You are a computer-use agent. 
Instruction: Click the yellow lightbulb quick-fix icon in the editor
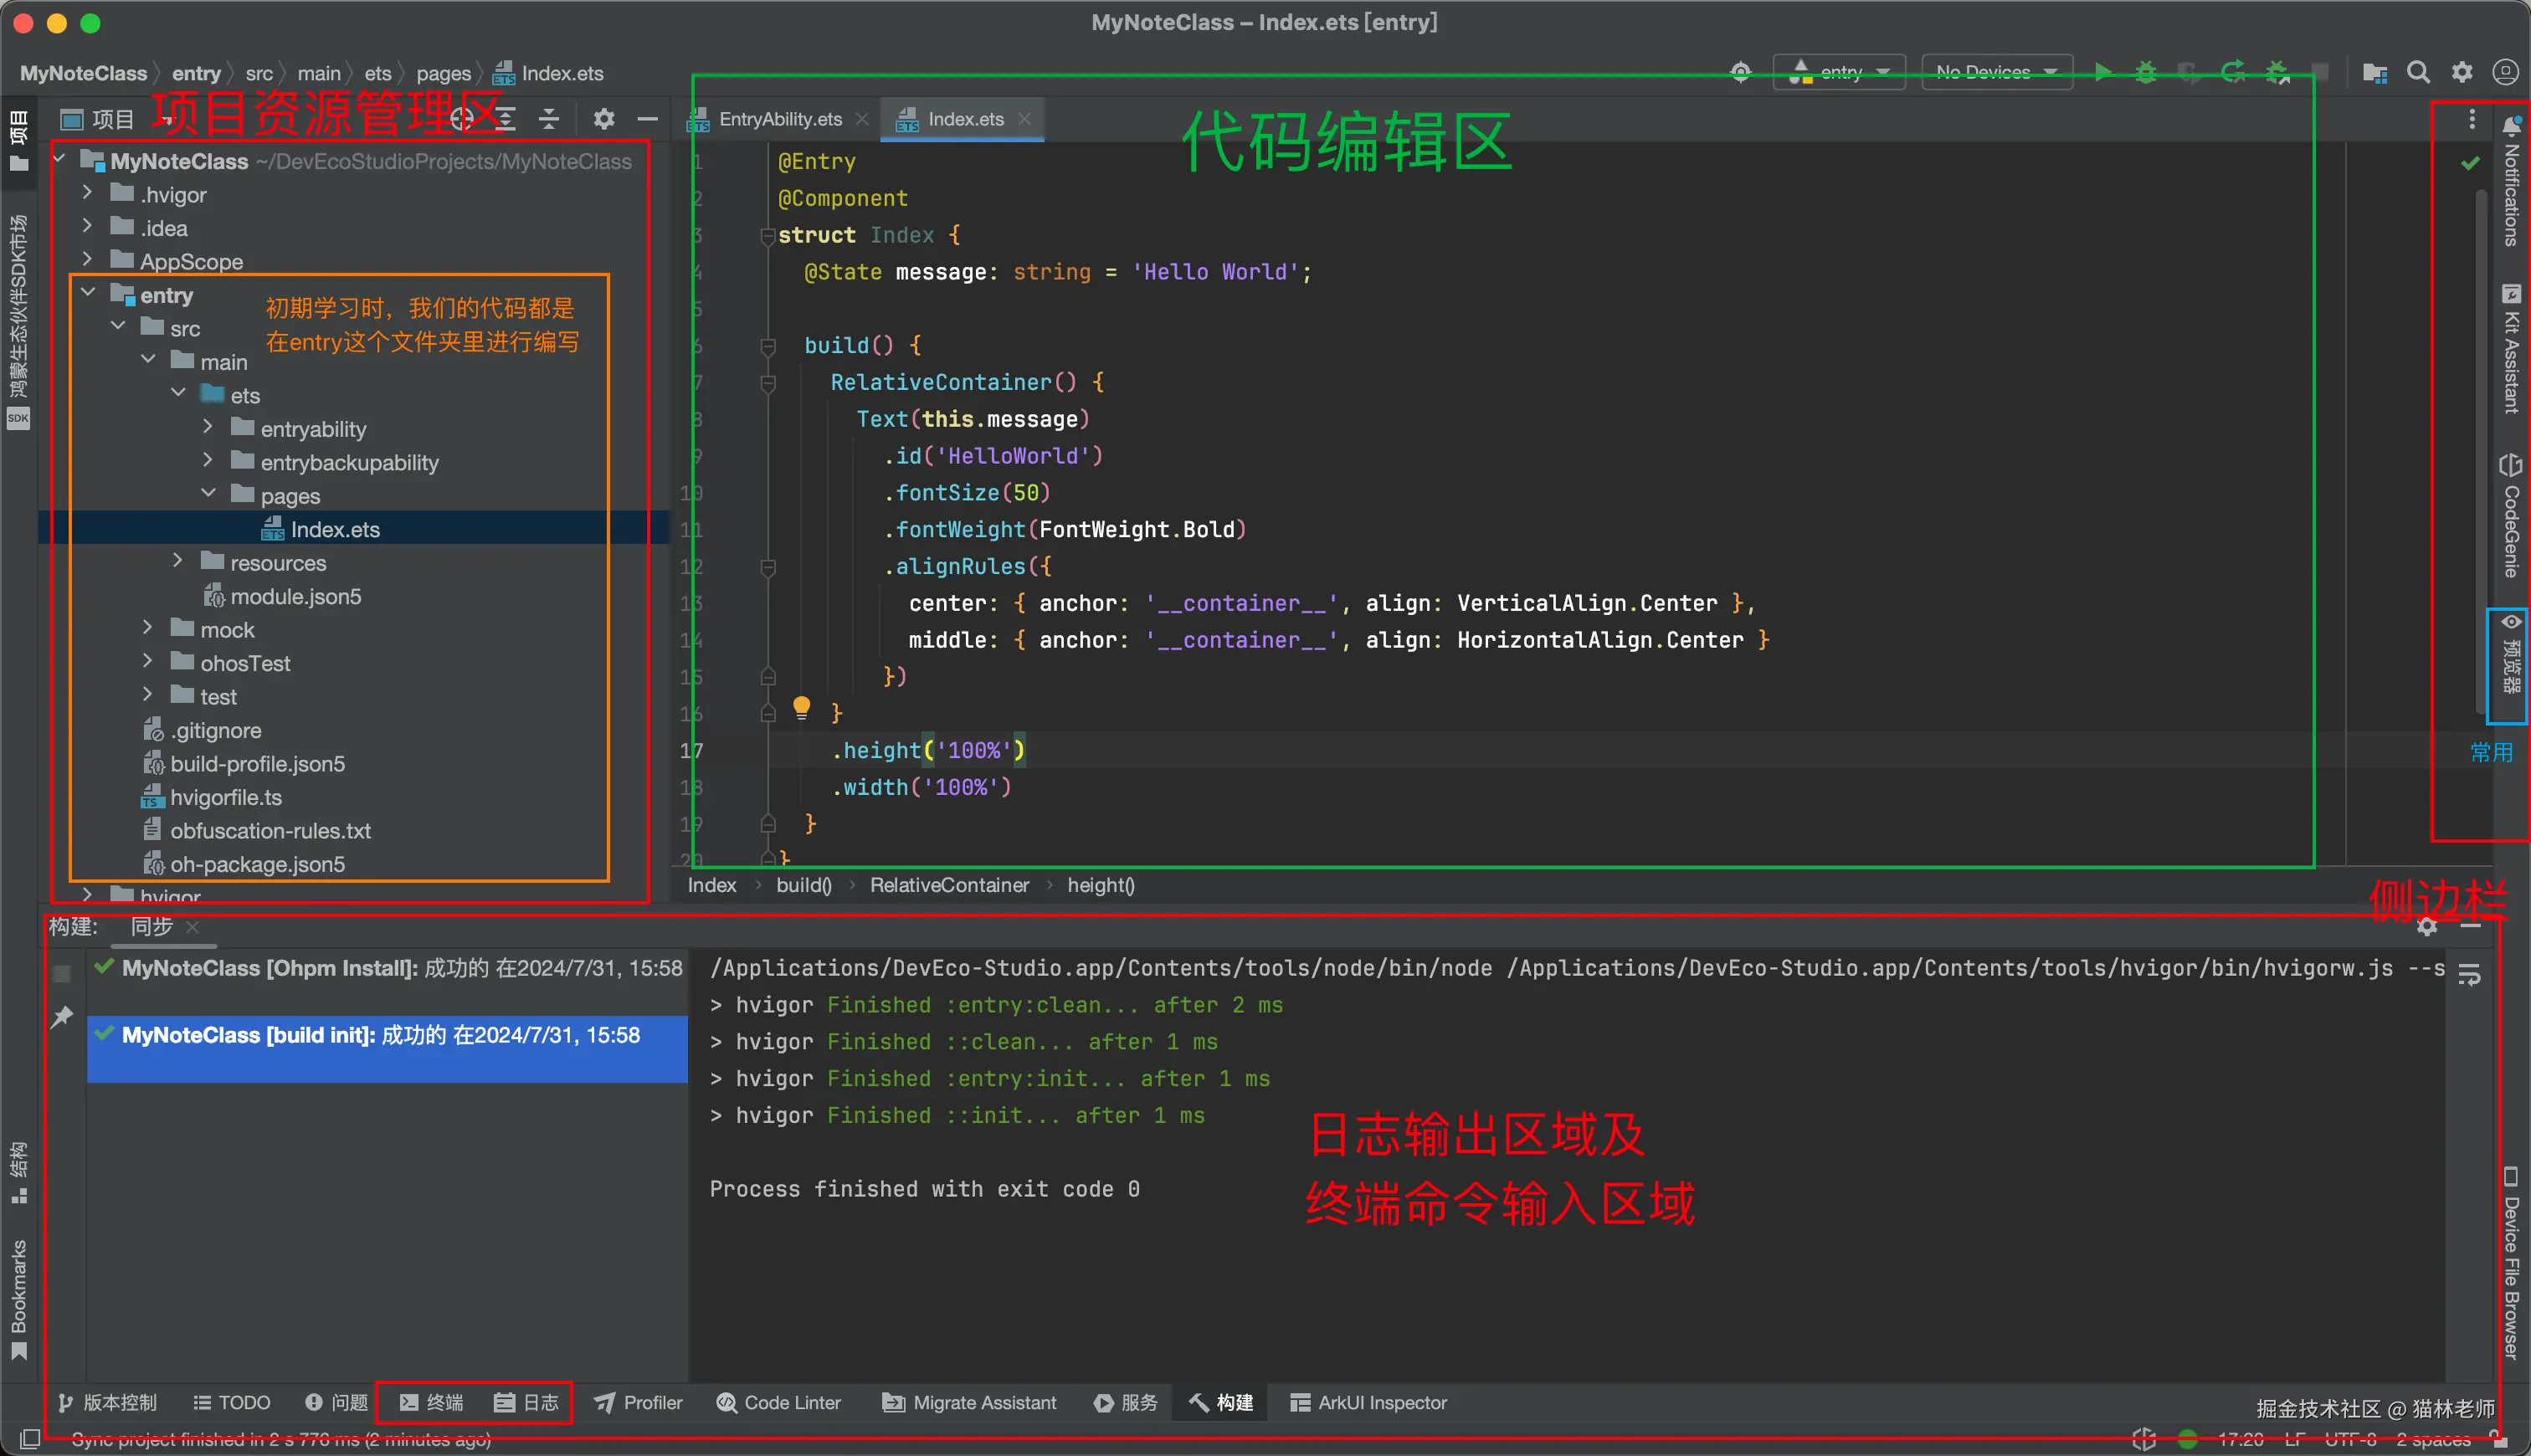pos(801,708)
